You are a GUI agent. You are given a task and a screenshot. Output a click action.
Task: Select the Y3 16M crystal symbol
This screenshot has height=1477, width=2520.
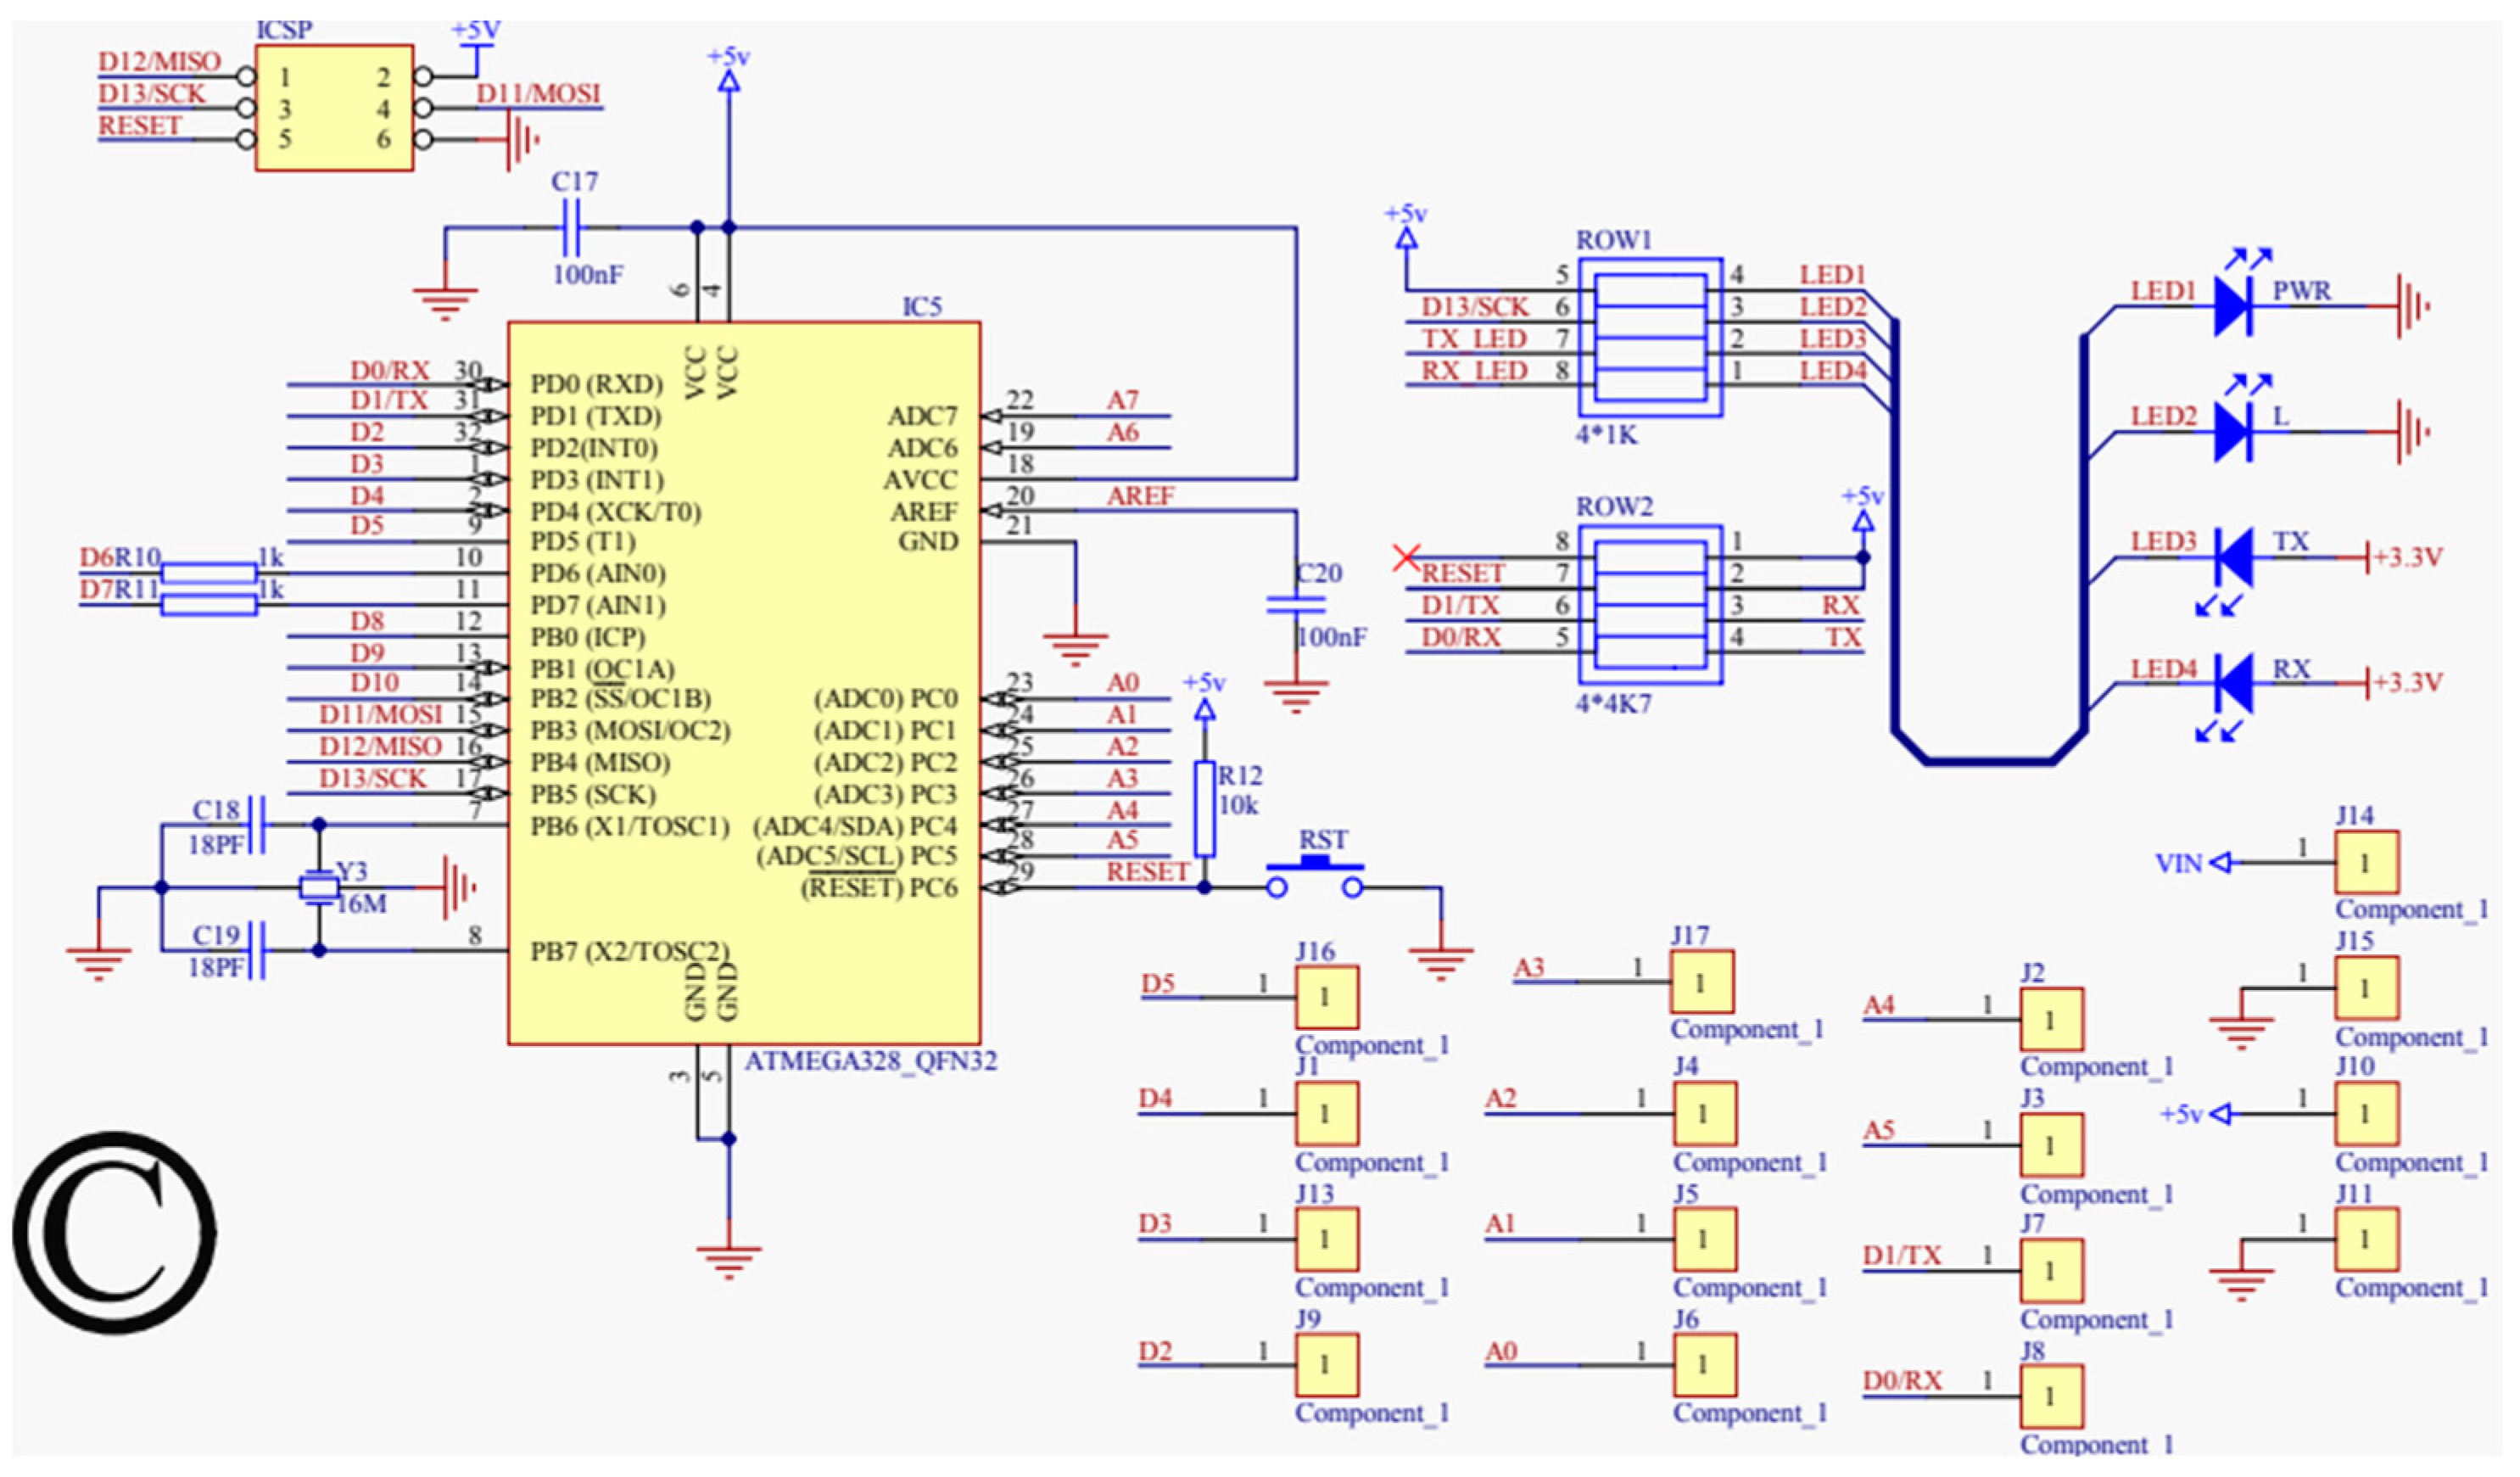pos(319,887)
